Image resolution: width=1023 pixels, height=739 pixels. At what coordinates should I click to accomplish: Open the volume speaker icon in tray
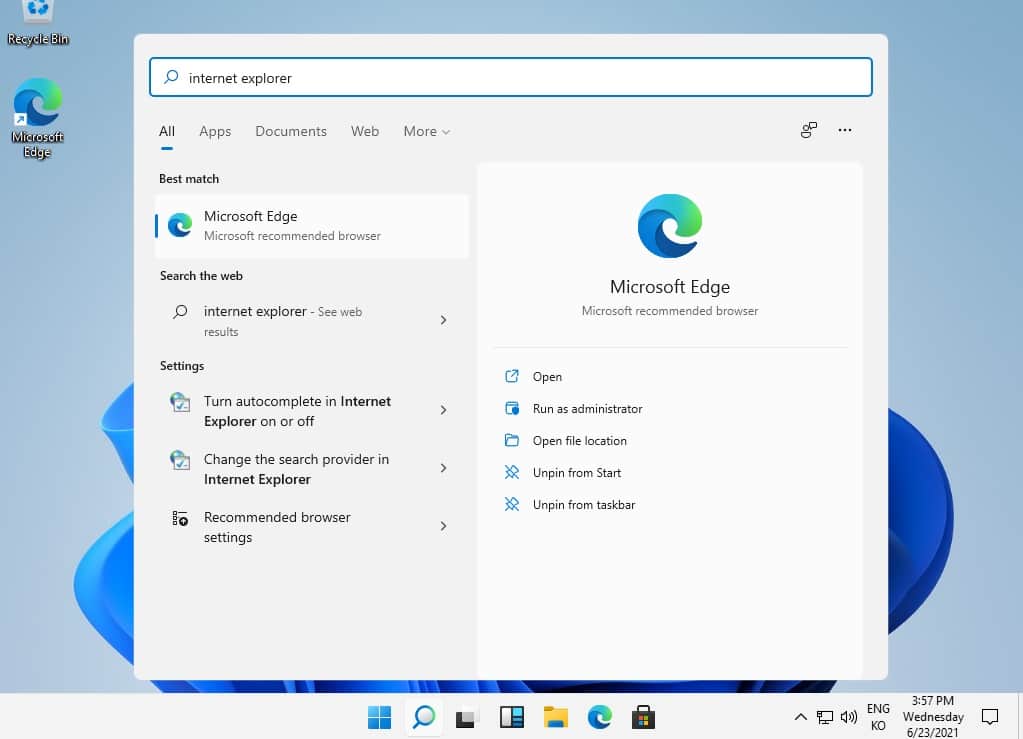pos(849,717)
